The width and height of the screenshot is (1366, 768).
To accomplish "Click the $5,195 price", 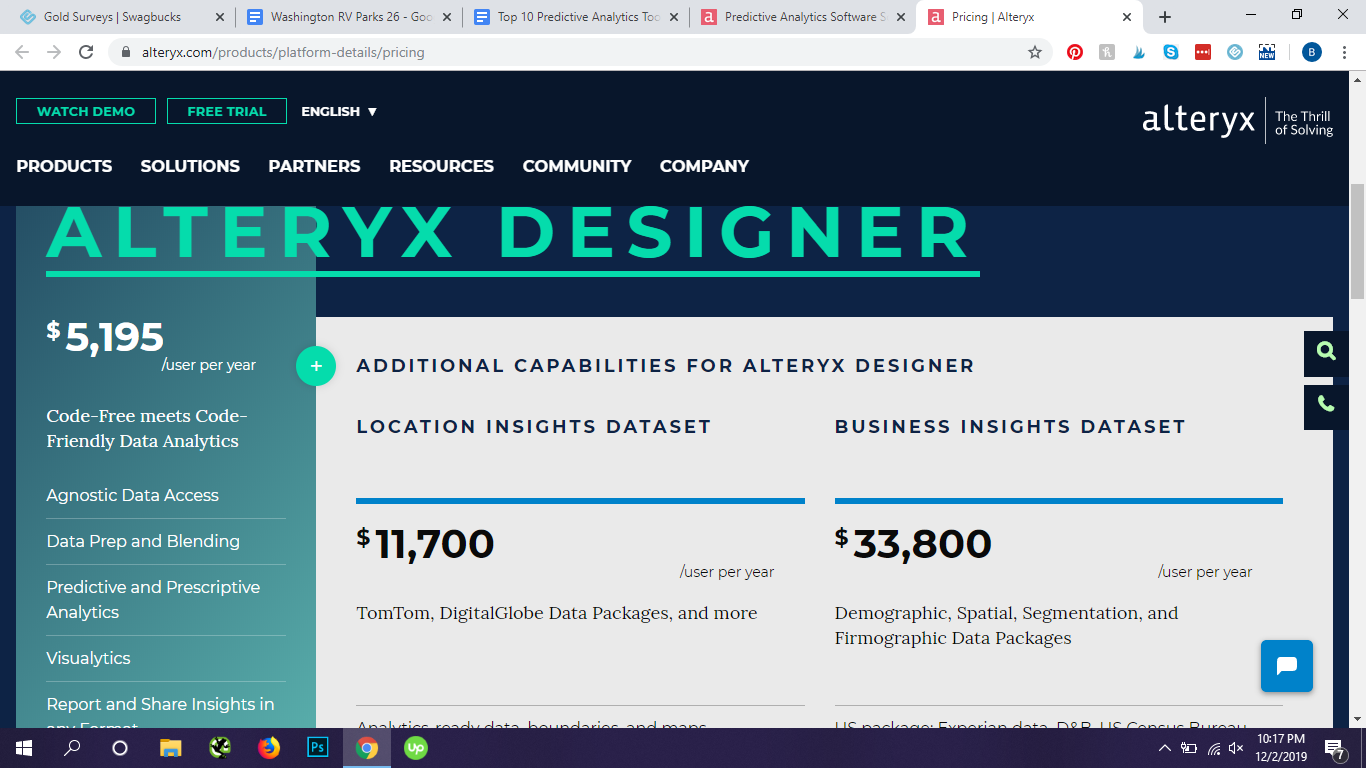I will click(x=105, y=337).
